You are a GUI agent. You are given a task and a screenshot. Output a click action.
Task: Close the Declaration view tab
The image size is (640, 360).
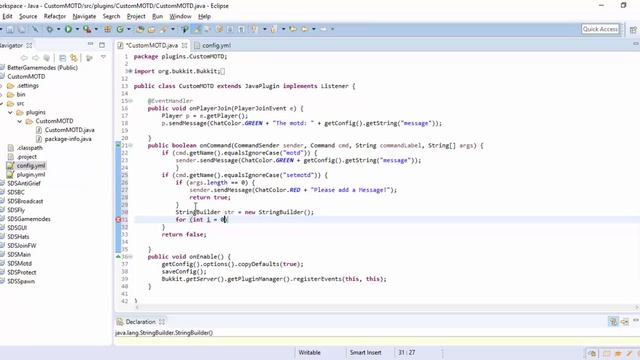pyautogui.click(x=162, y=322)
